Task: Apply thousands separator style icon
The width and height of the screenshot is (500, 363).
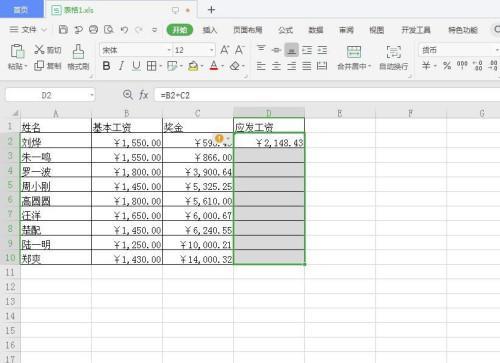Action: coord(462,65)
